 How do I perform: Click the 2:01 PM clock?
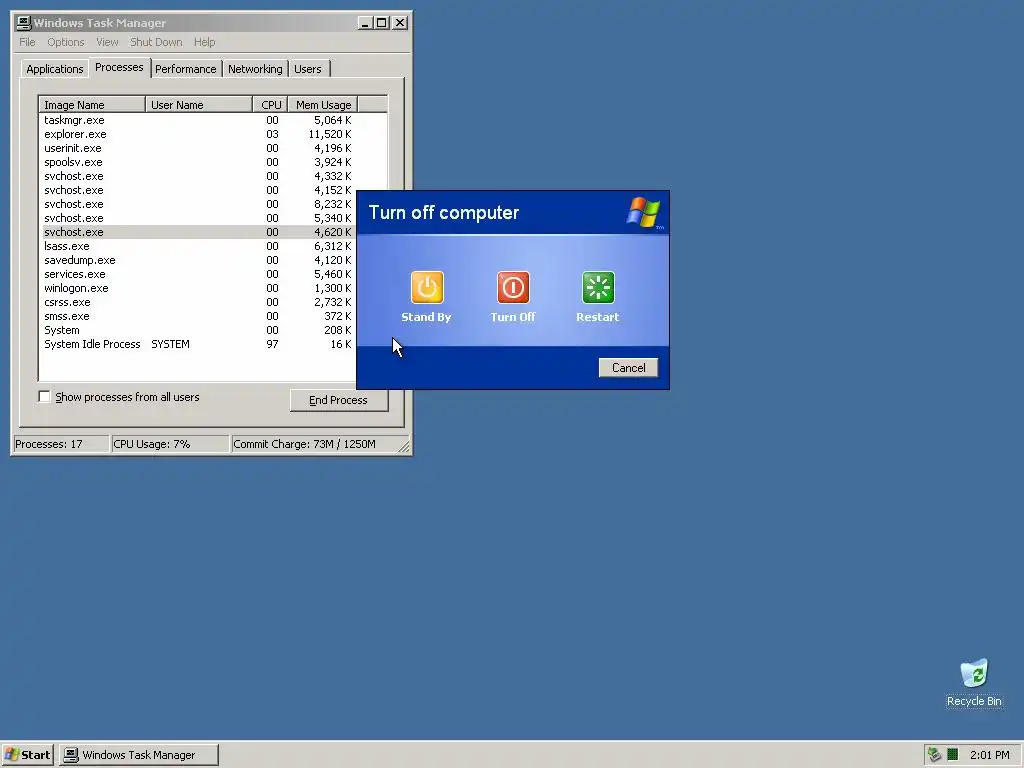989,755
